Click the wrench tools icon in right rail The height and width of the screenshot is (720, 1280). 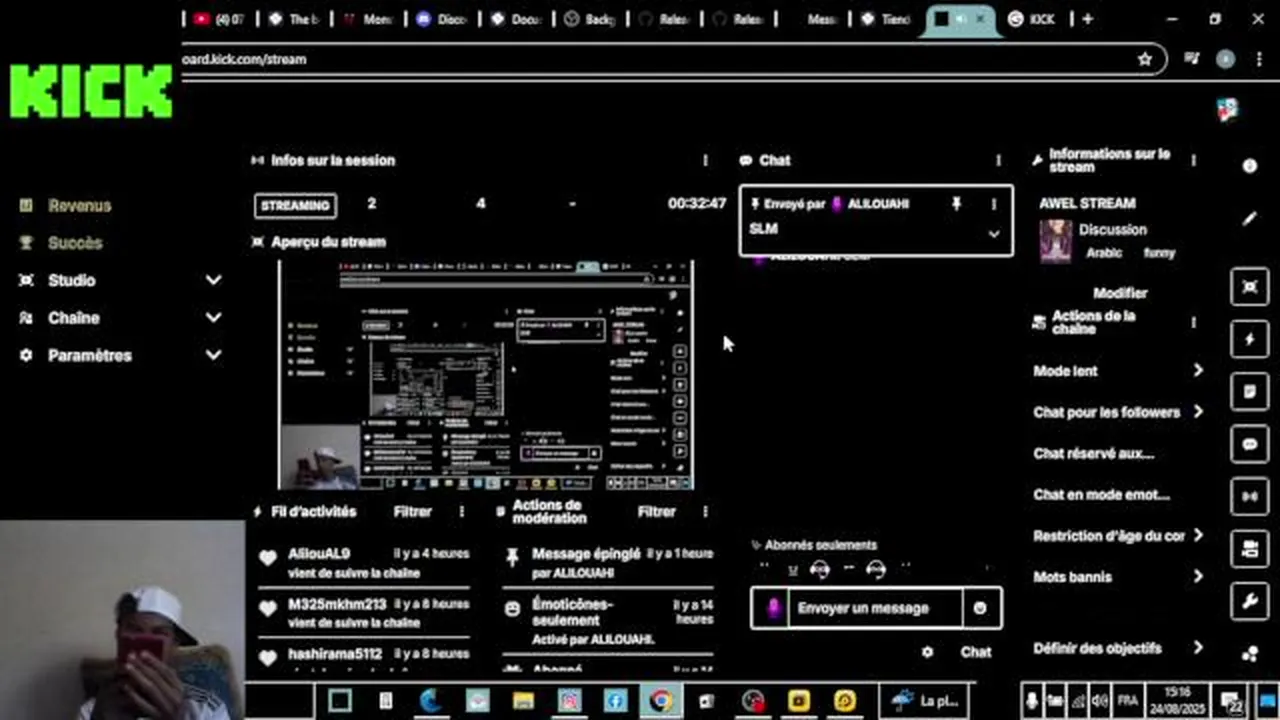[1249, 601]
